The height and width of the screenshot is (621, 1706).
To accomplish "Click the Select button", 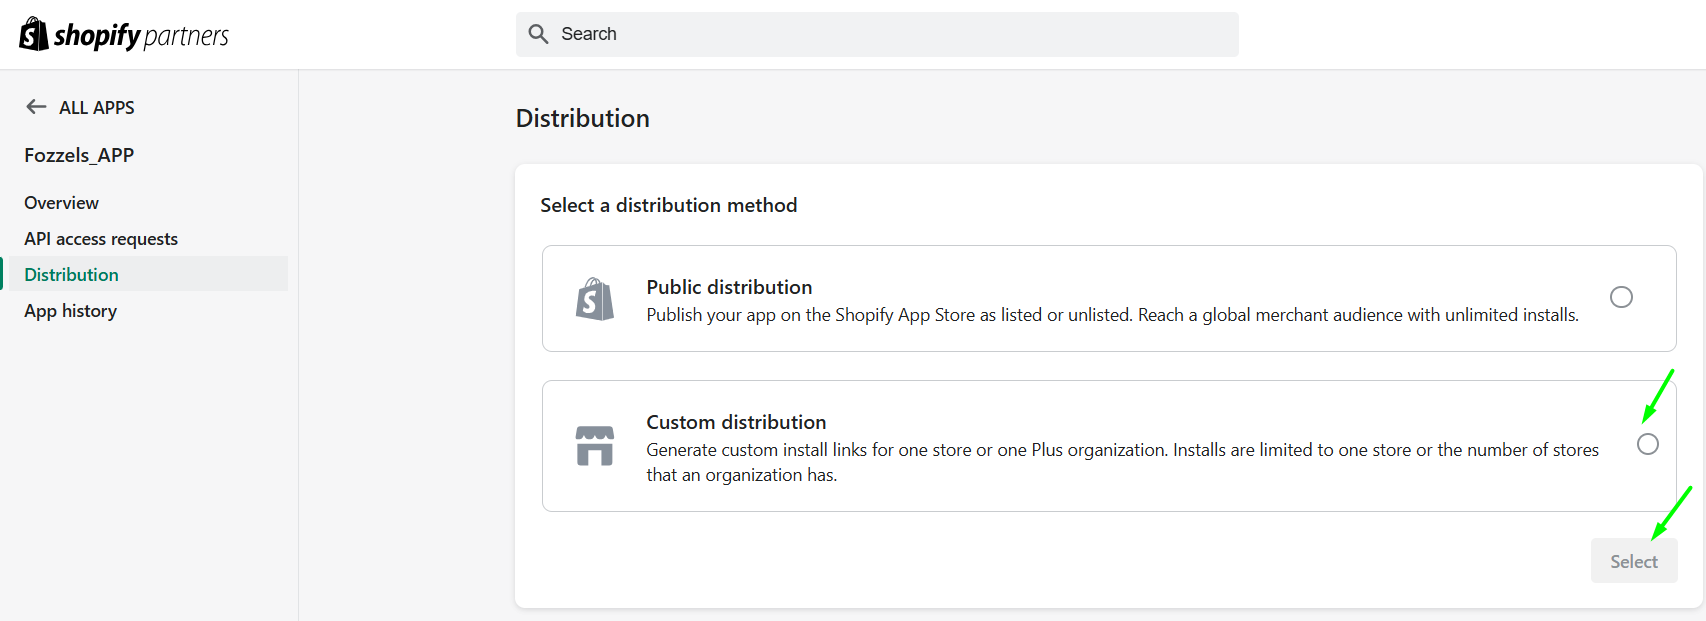I will point(1634,561).
